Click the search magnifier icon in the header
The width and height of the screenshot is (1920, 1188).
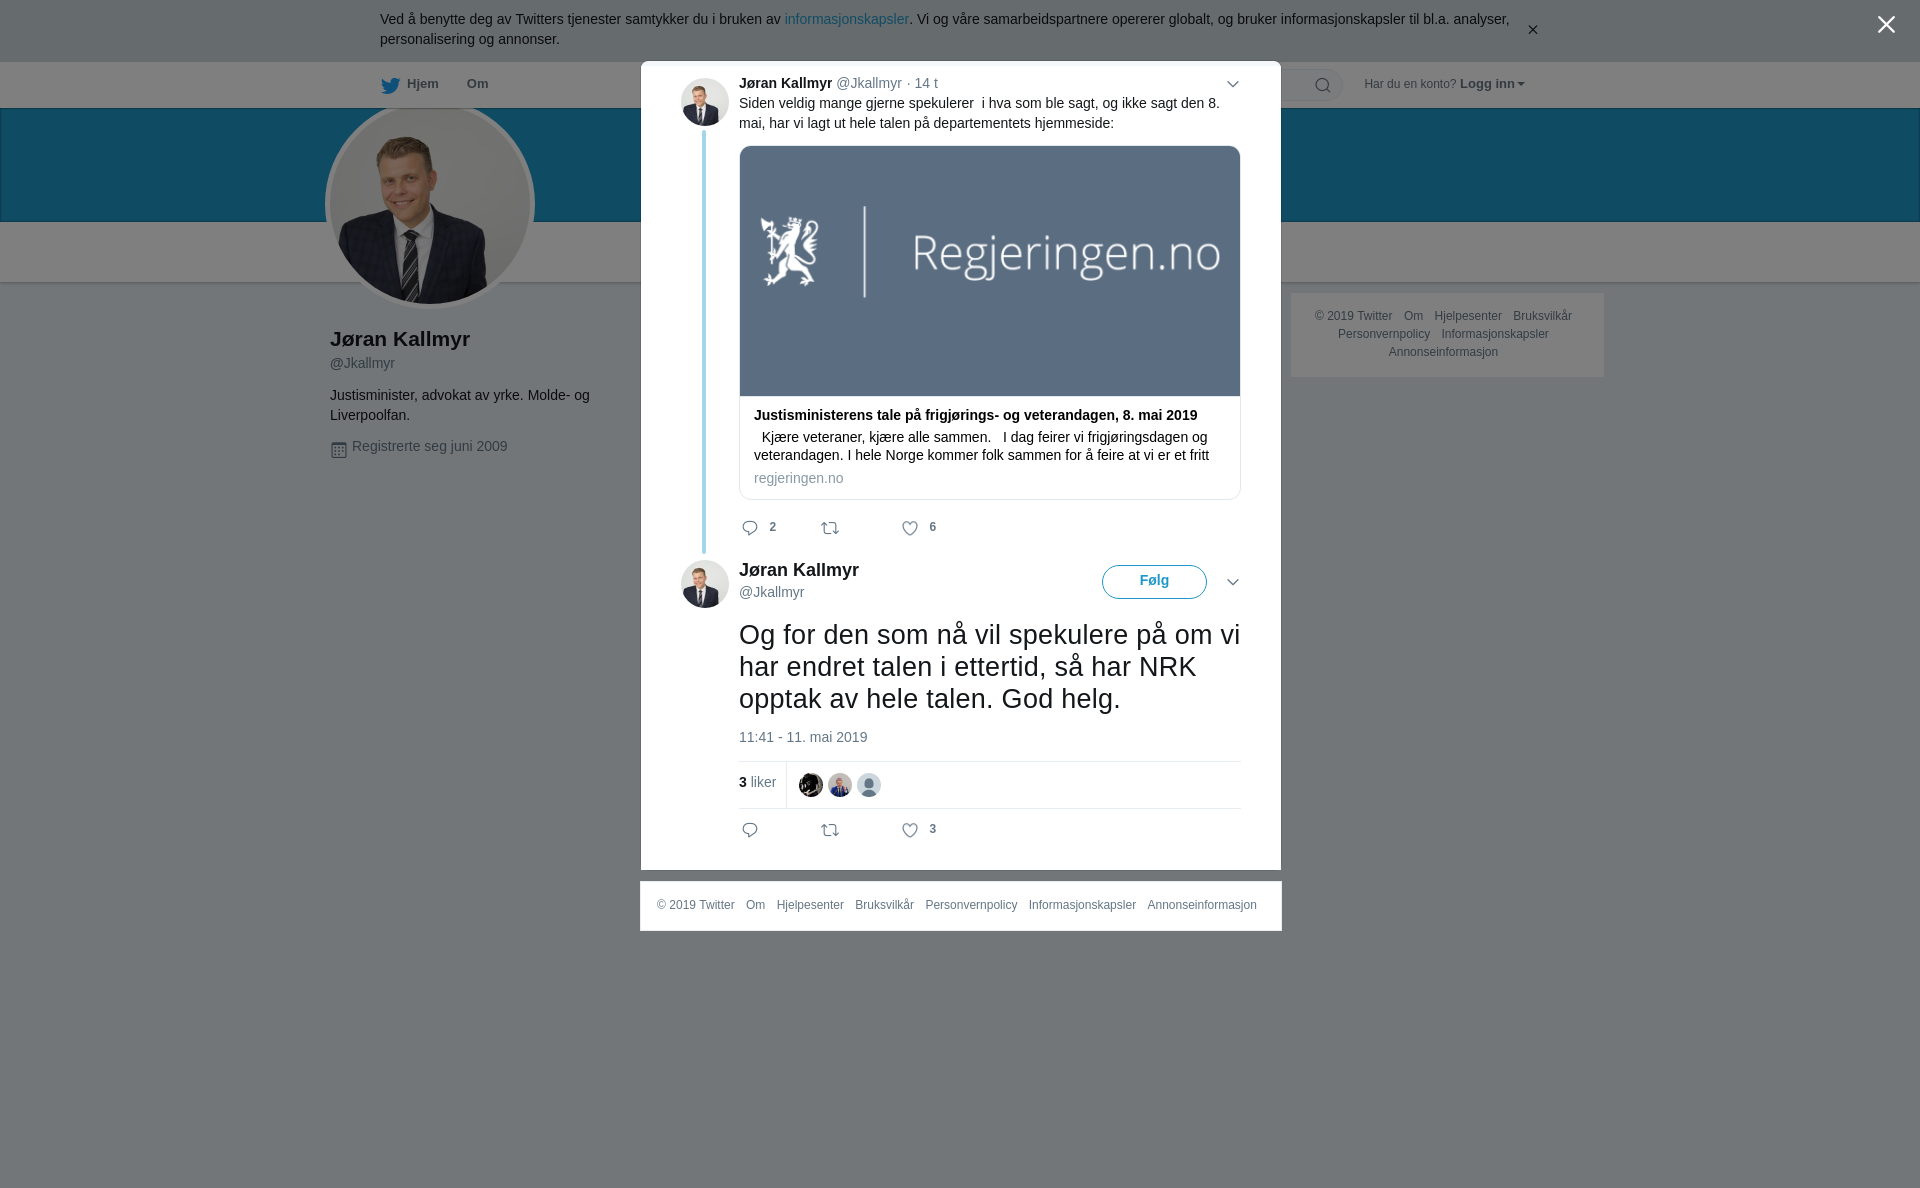[x=1323, y=85]
